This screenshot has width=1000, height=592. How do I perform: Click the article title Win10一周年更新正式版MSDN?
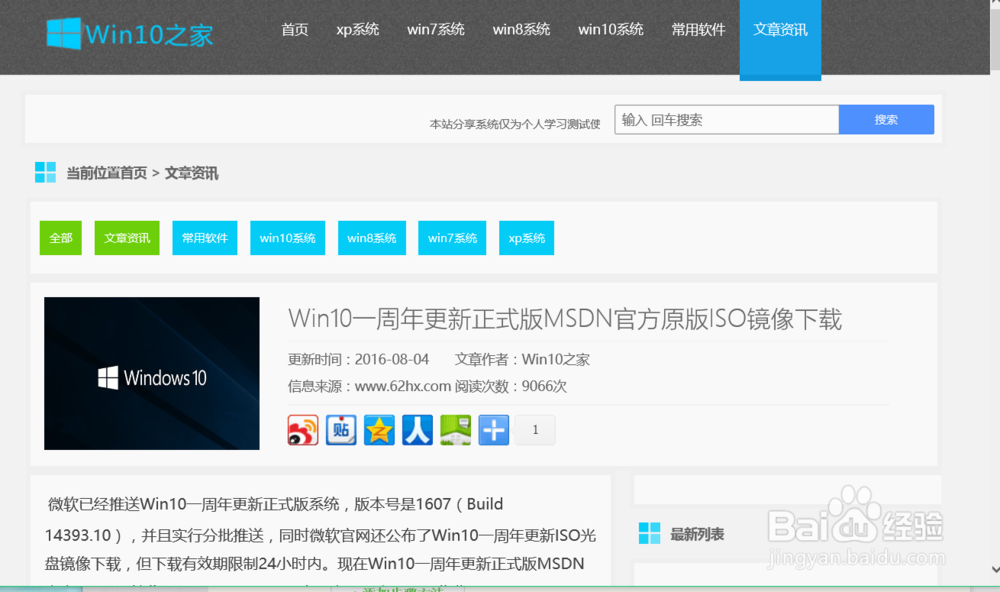click(565, 318)
